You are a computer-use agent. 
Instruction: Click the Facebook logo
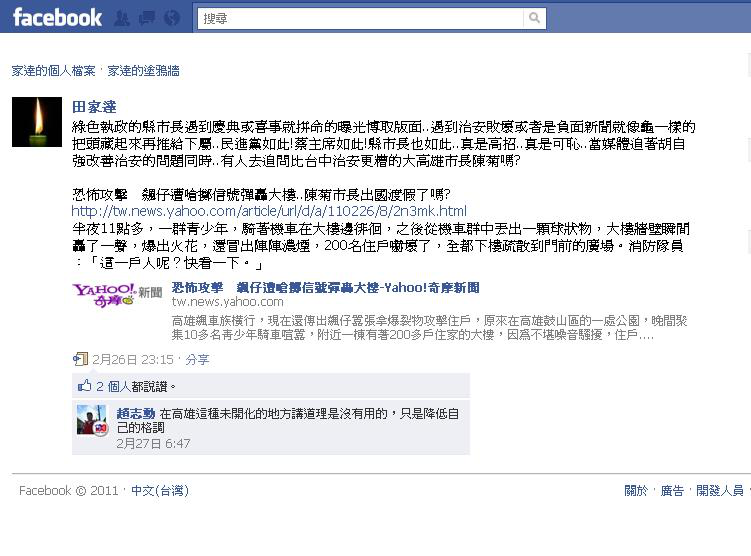pos(57,18)
